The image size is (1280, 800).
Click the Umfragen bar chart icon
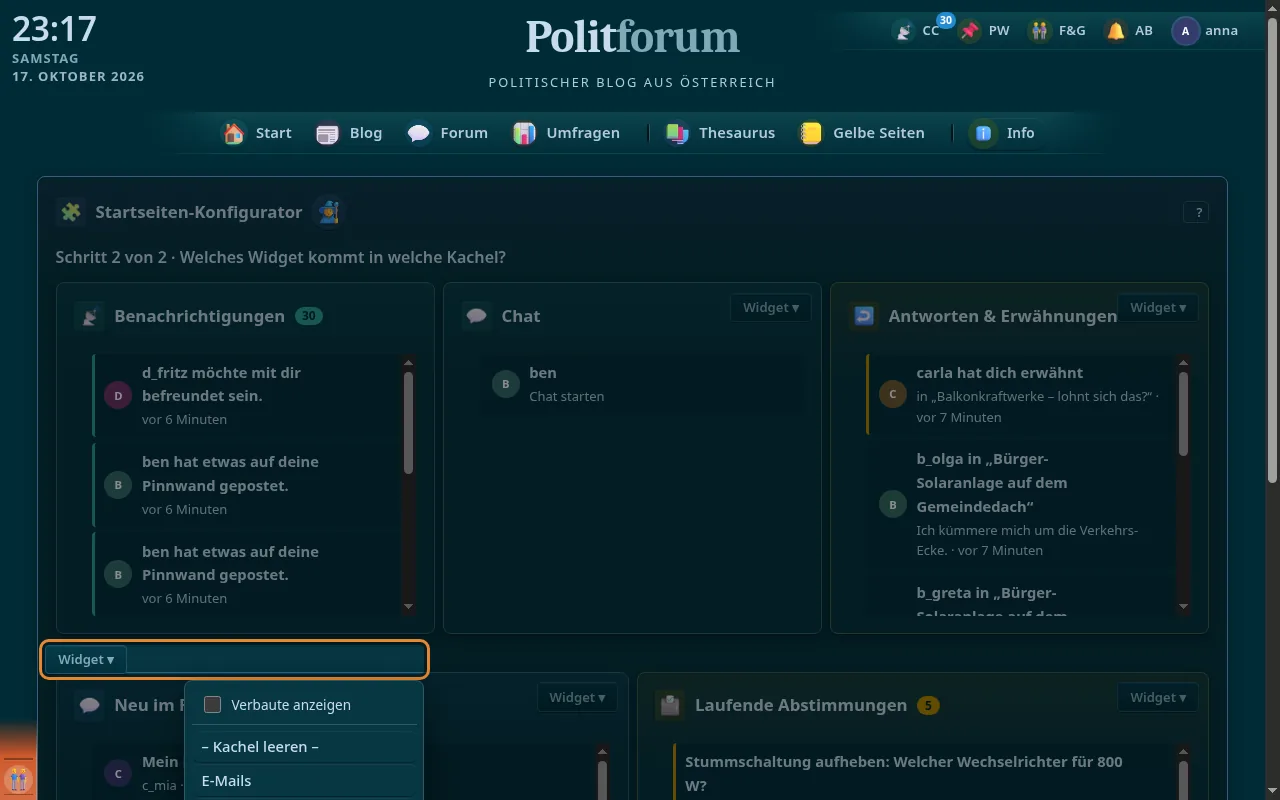[x=525, y=133]
